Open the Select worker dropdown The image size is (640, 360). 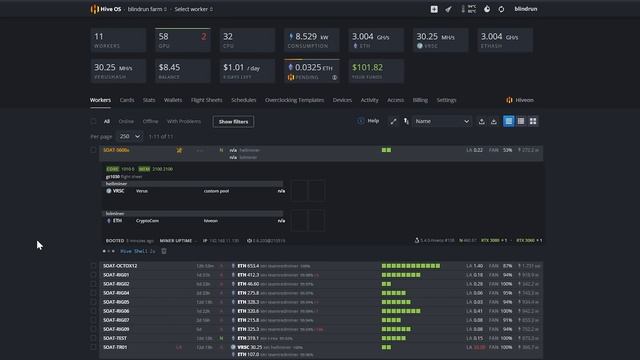[x=193, y=9]
